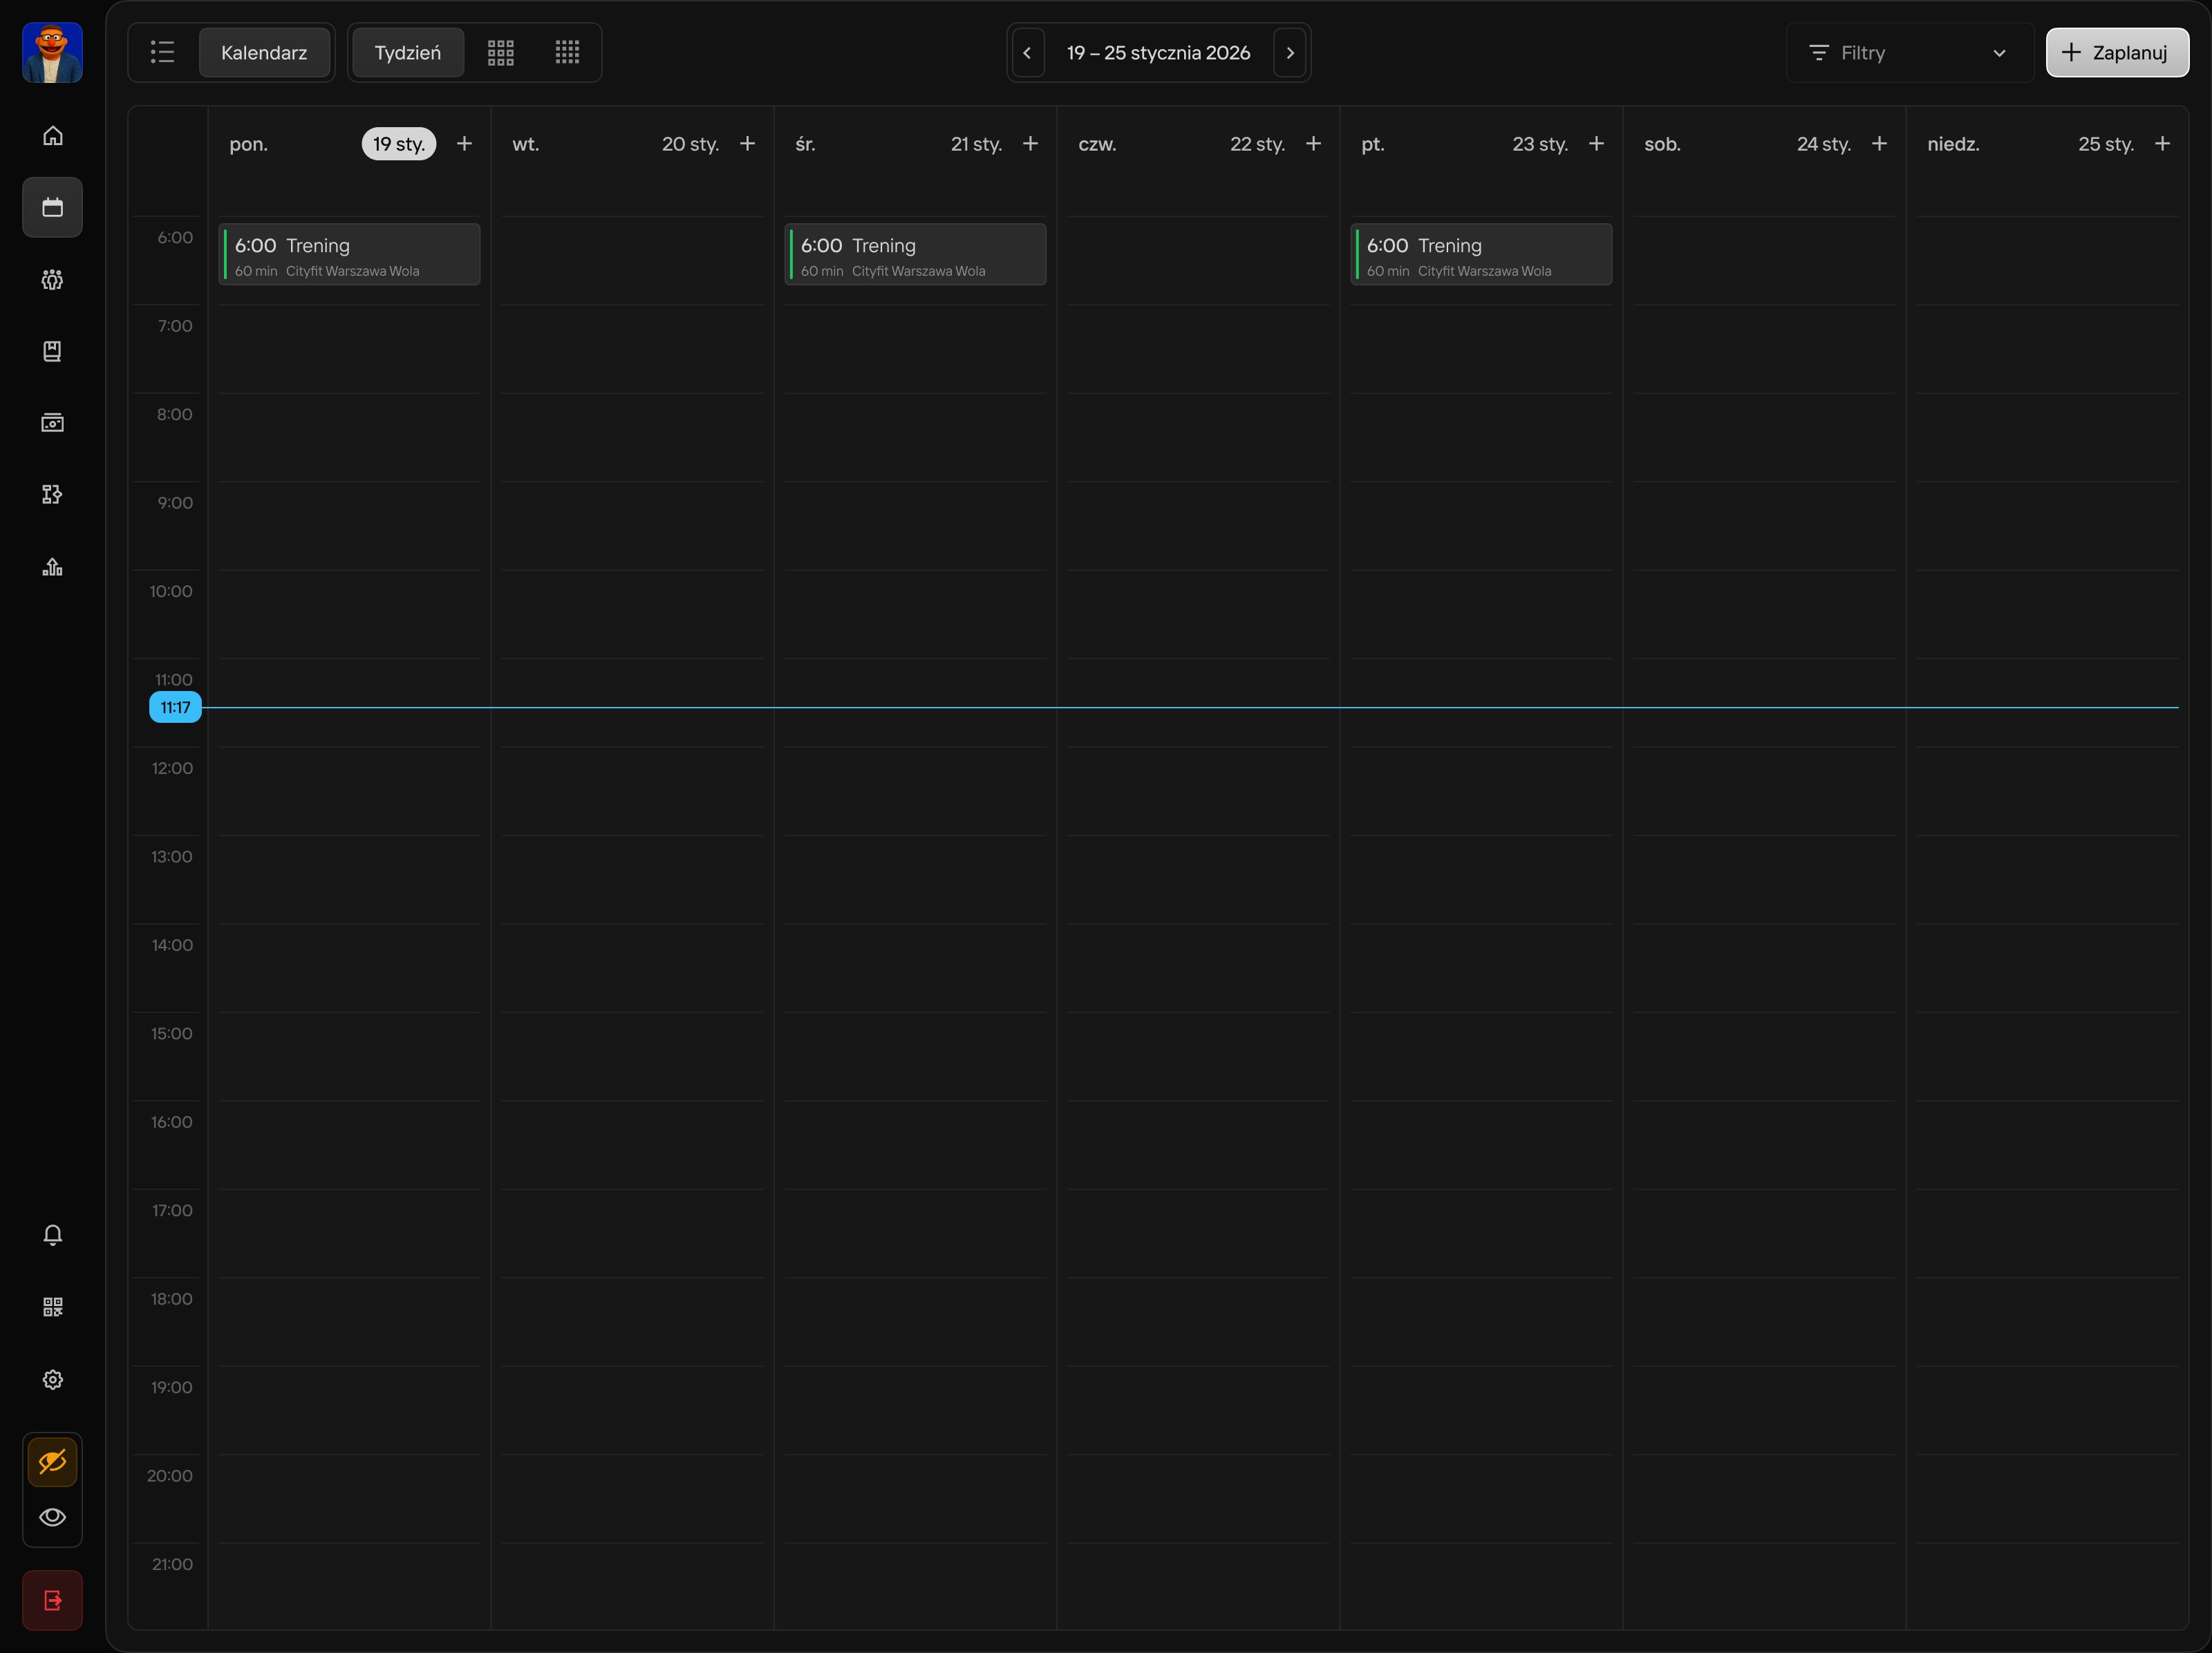
Task: Open the QR code icon
Action: click(53, 1307)
